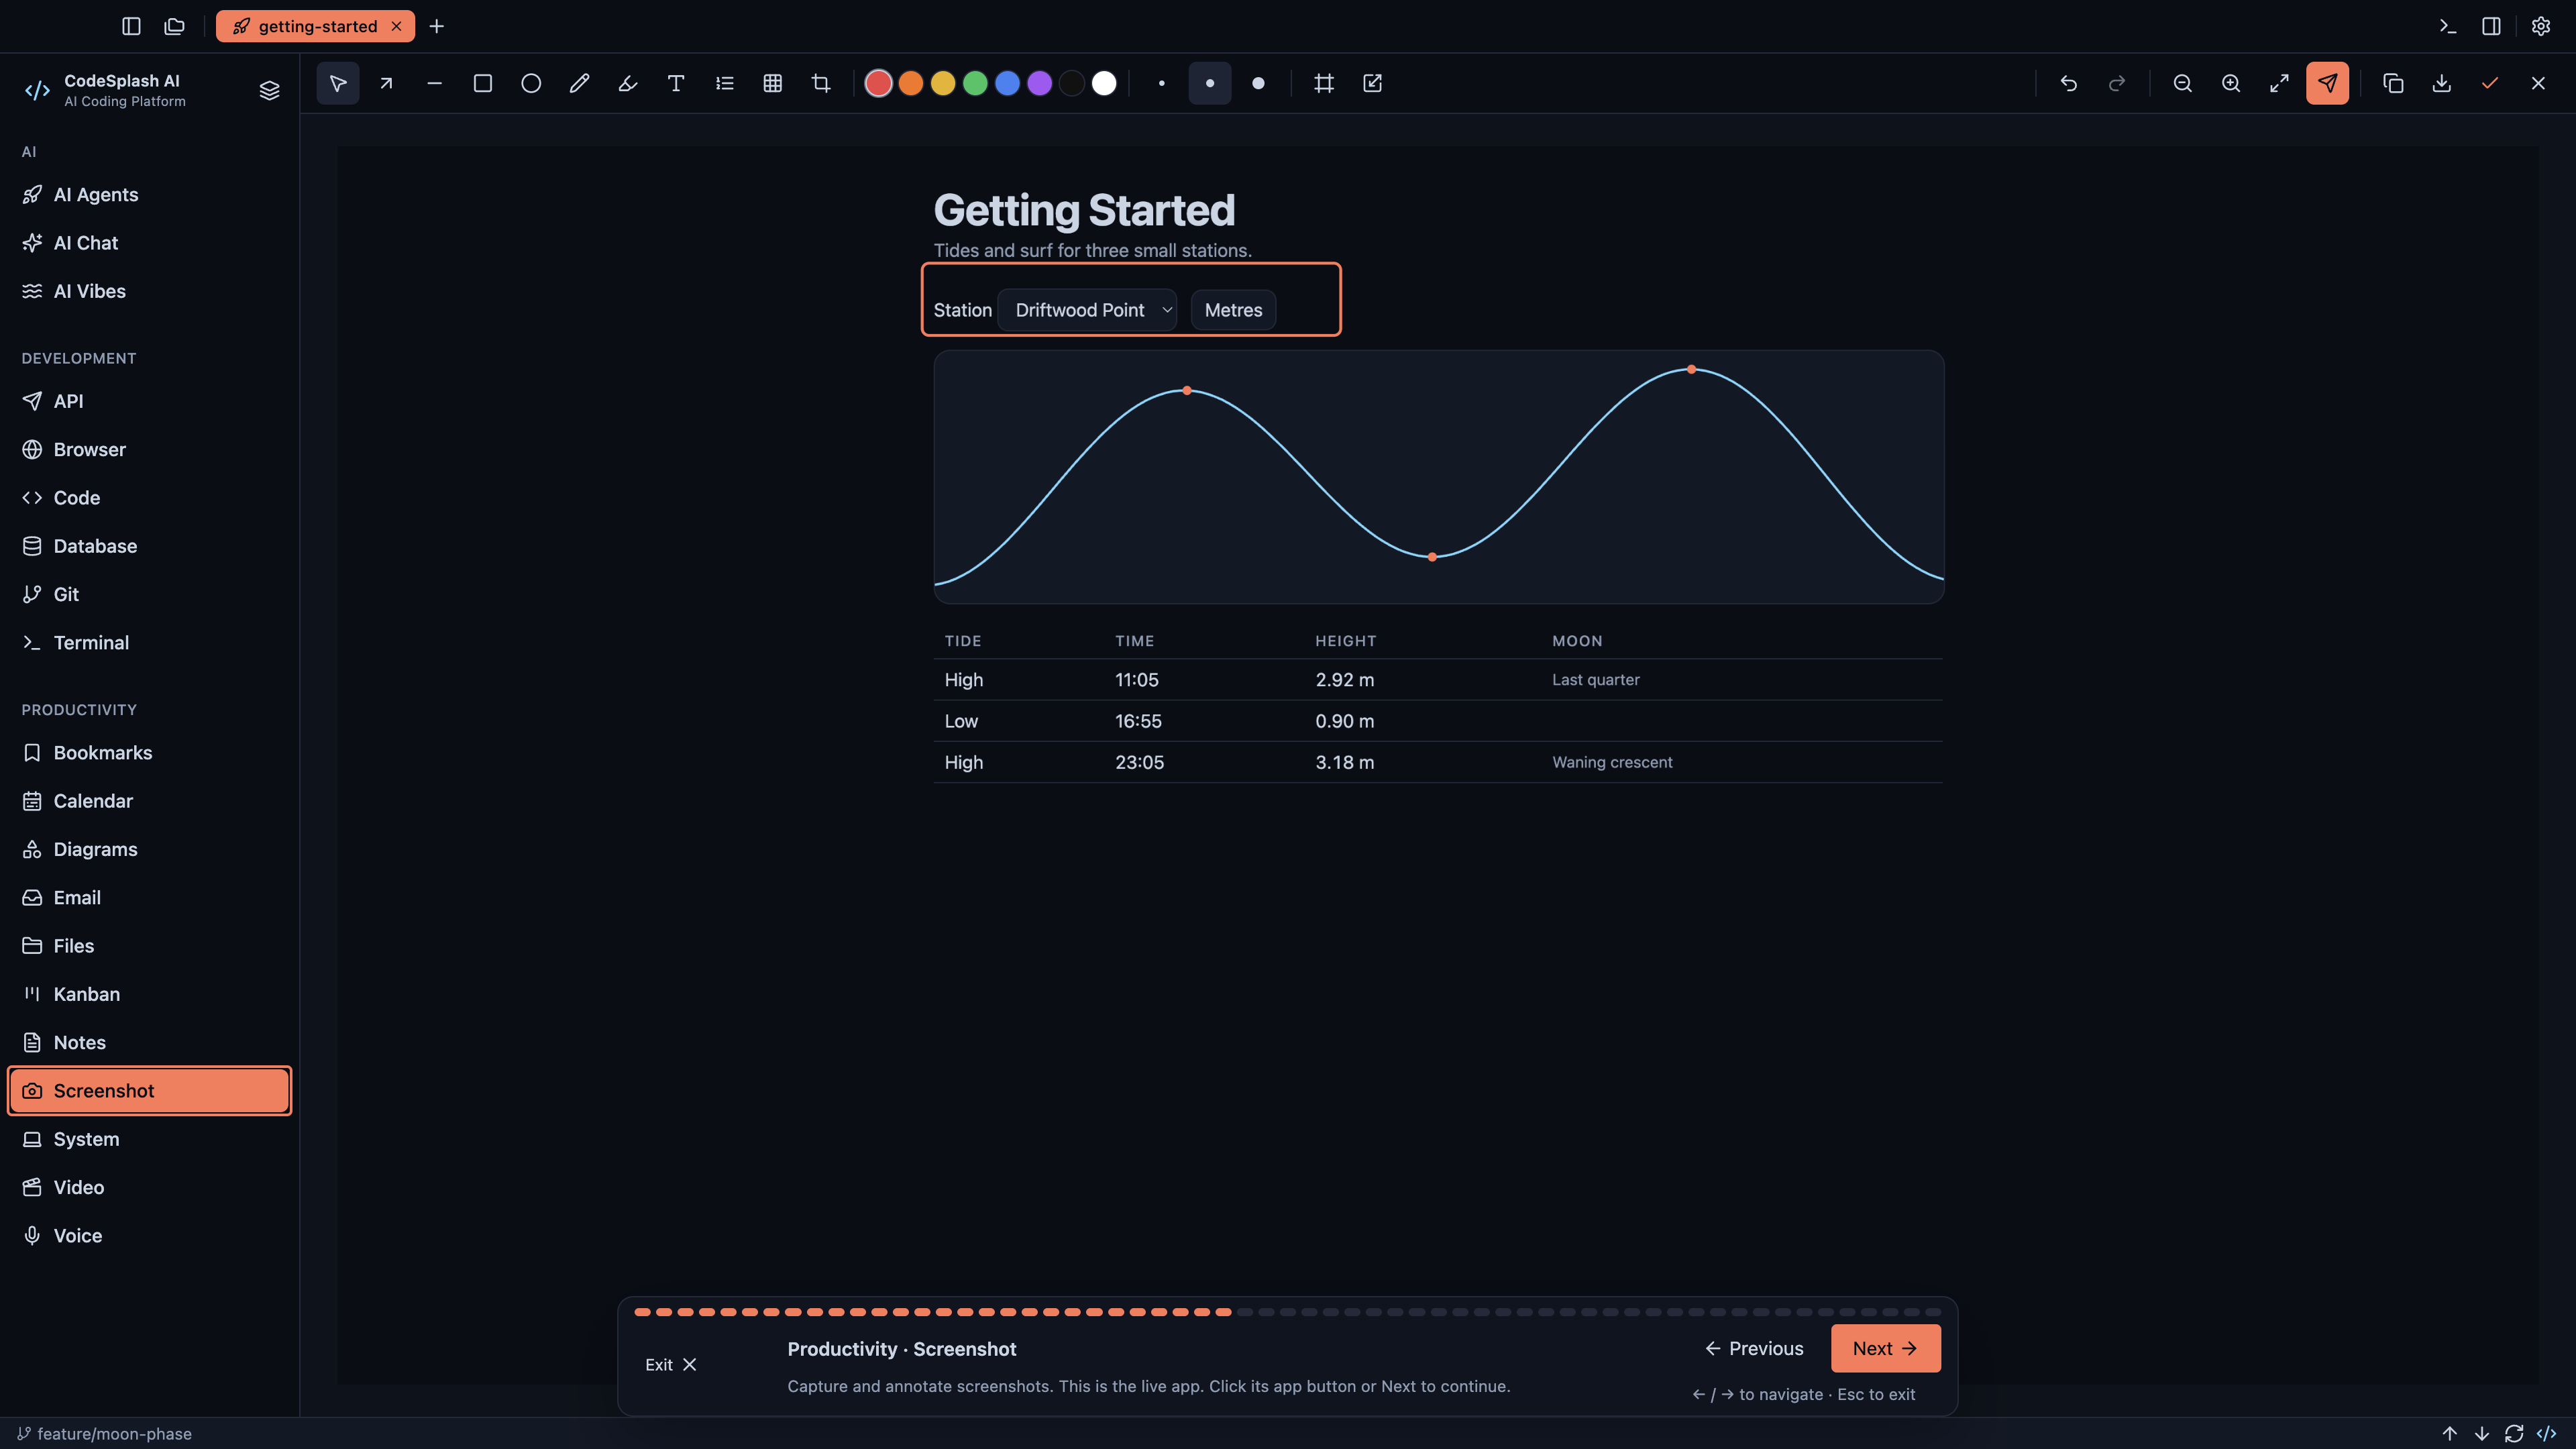The width and height of the screenshot is (2576, 1449).
Task: Toggle the left sidebar panel icon
Action: click(x=131, y=26)
